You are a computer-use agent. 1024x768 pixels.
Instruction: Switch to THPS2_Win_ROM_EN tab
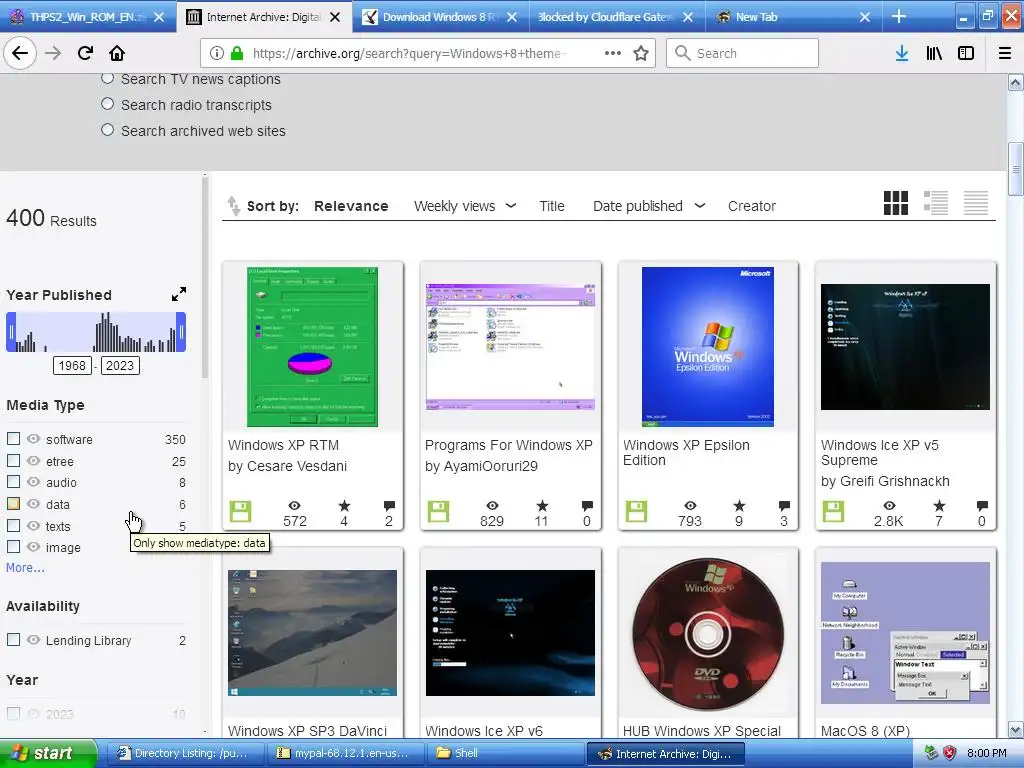coord(88,16)
